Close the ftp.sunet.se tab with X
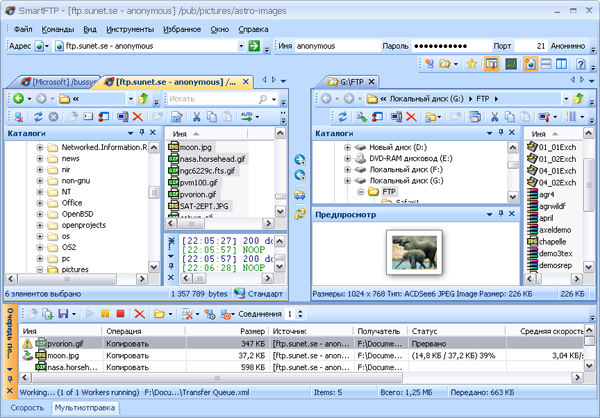Viewport: 600px width, 418px height. (x=246, y=82)
